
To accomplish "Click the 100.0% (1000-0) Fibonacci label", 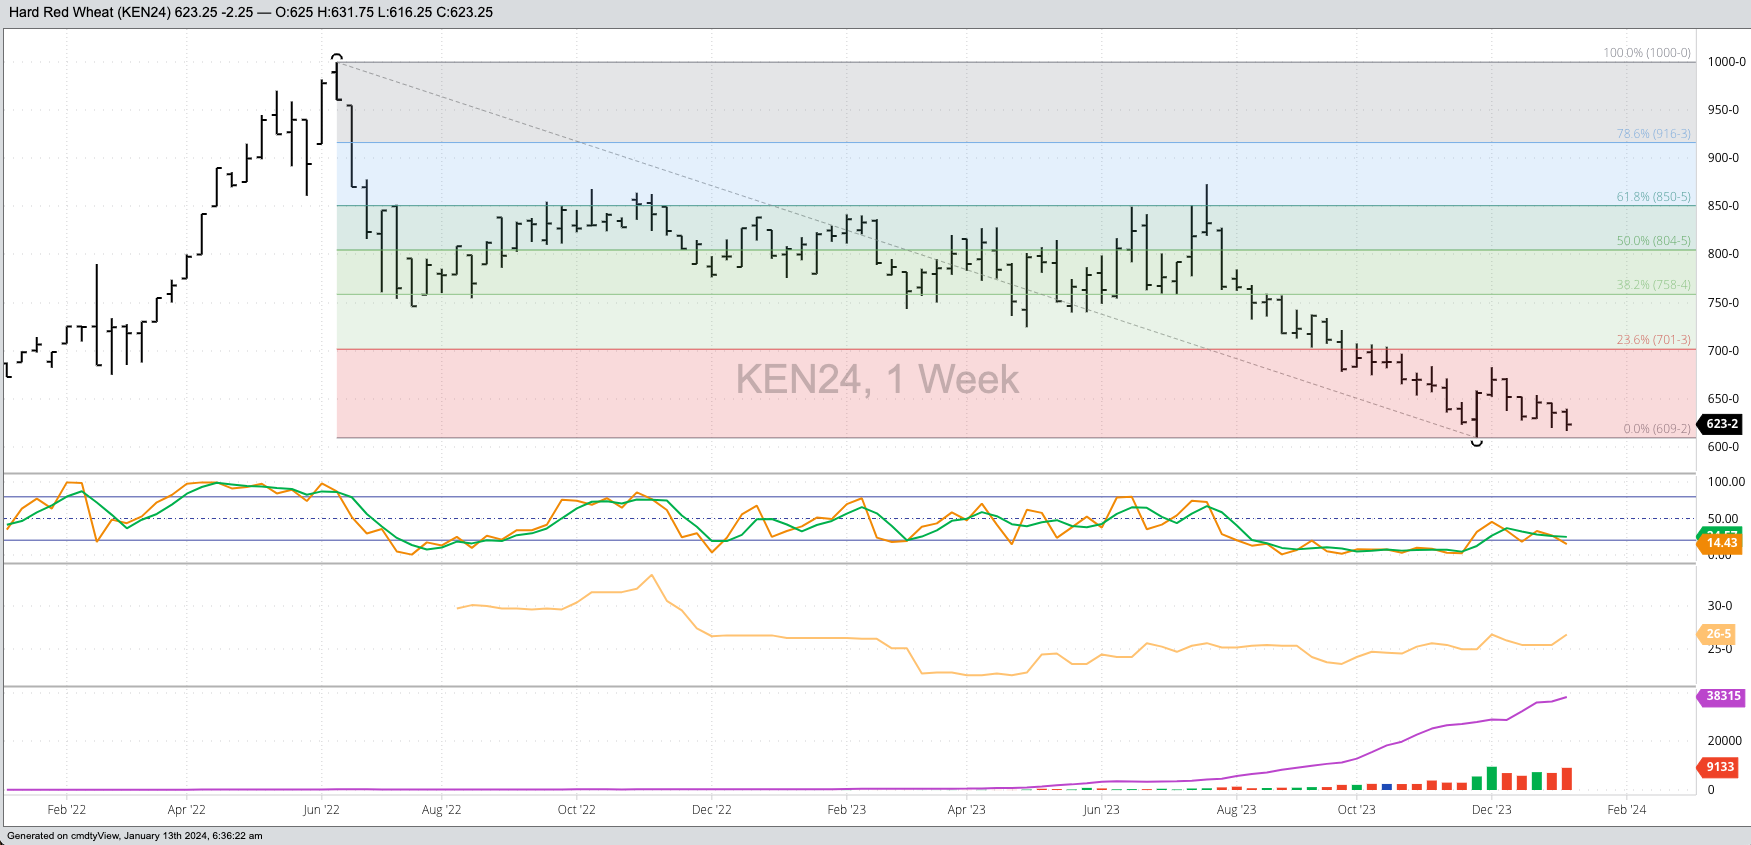I will pos(1647,53).
